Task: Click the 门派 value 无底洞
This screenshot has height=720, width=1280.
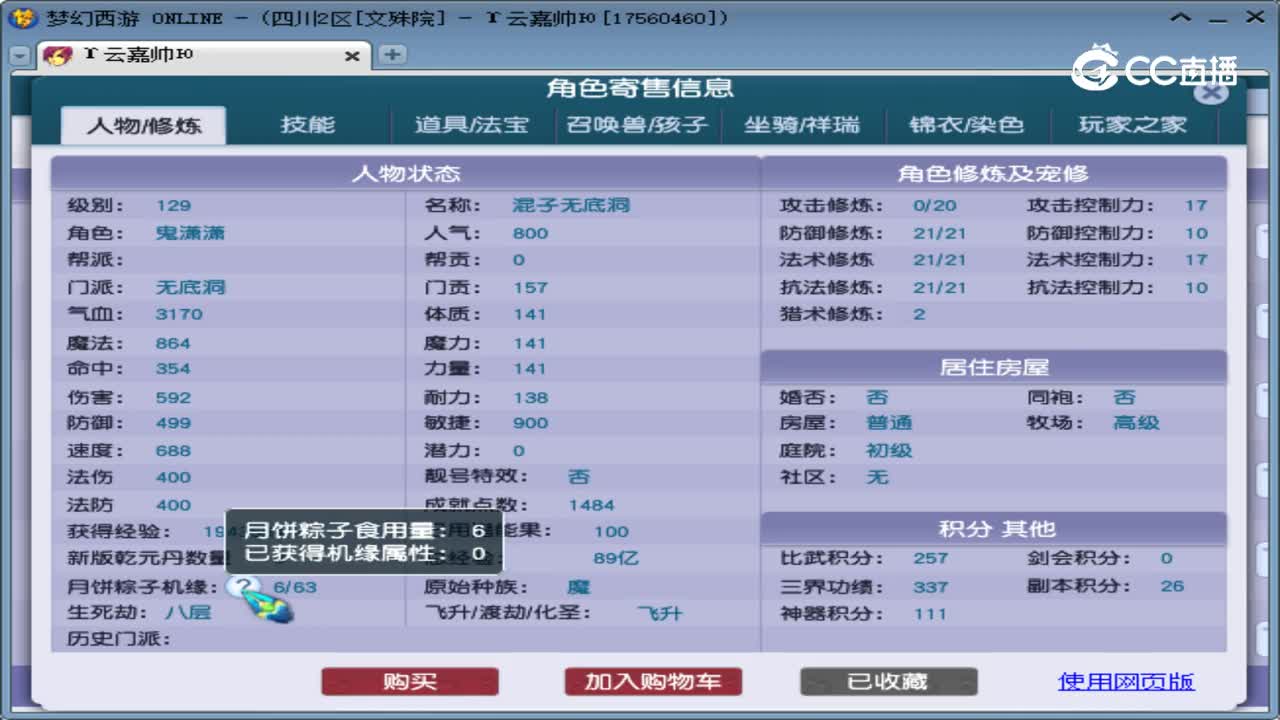Action: coord(190,287)
